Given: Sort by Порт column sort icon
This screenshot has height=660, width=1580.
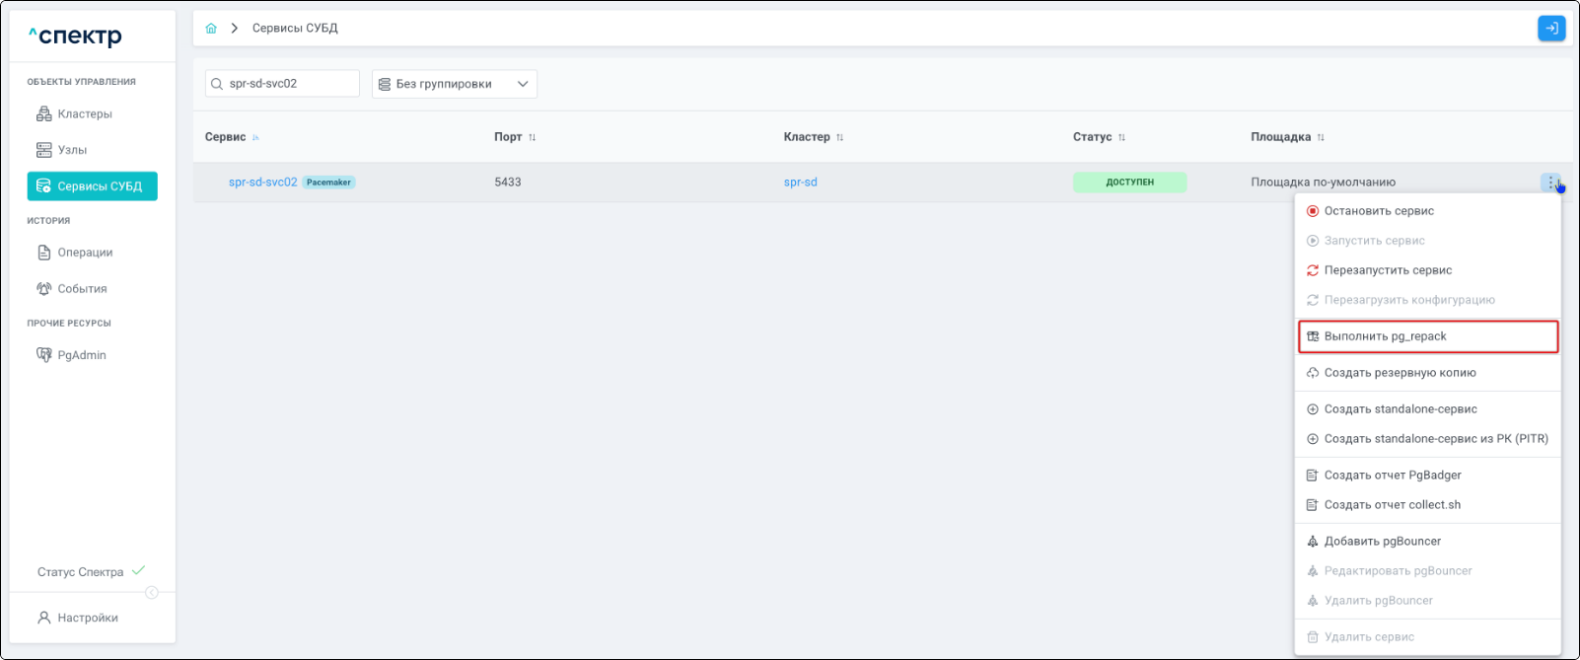Looking at the screenshot, I should point(532,137).
